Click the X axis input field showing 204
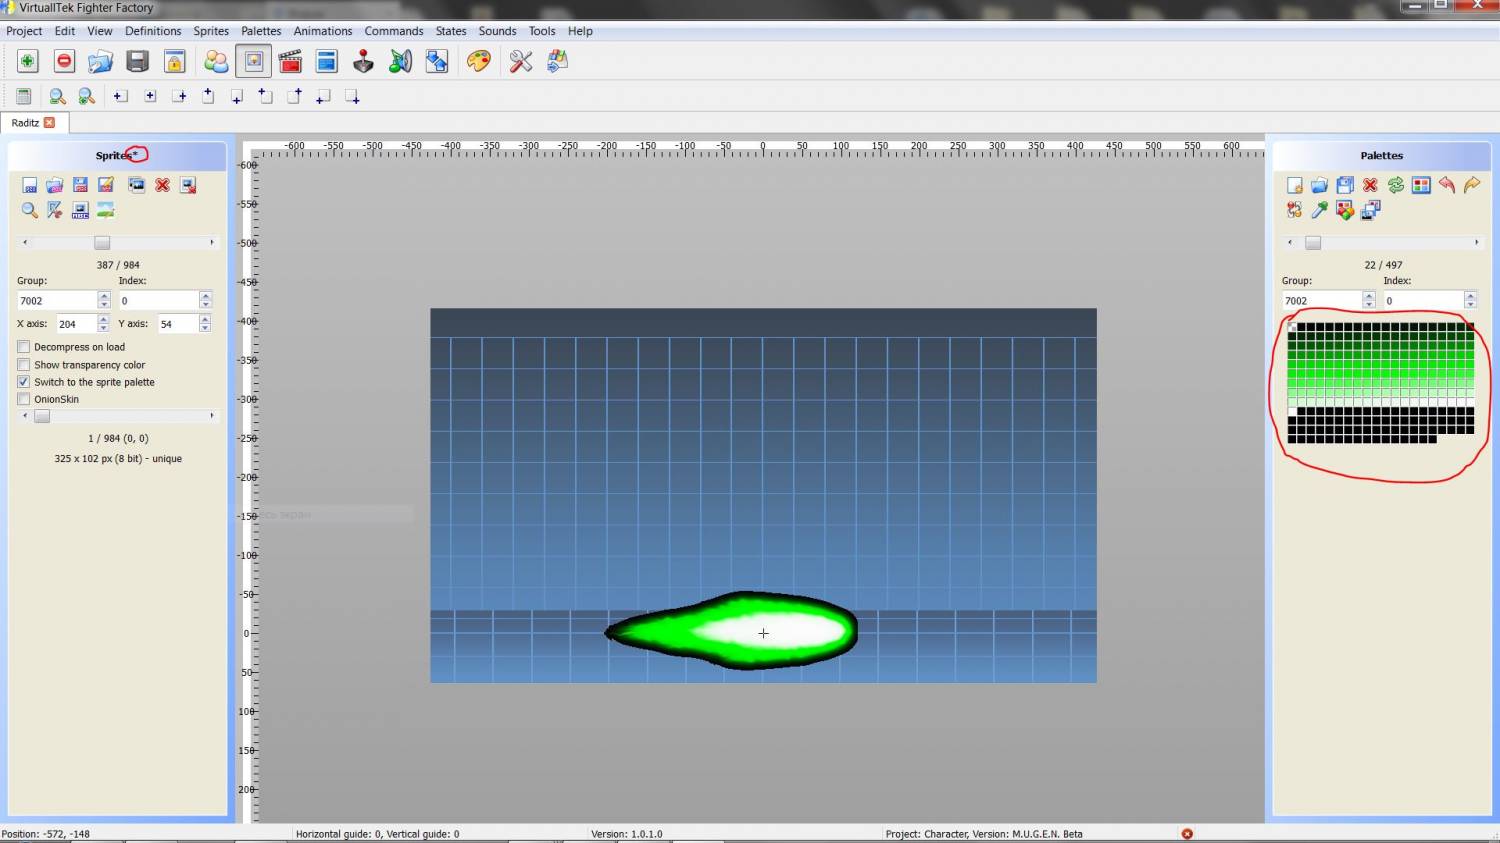The width and height of the screenshot is (1500, 843). pos(76,324)
